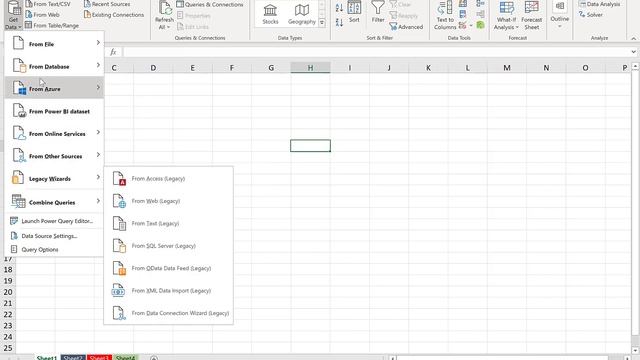Screen dimensions: 640x360
Task: Expand the formula bar
Action: point(633,52)
